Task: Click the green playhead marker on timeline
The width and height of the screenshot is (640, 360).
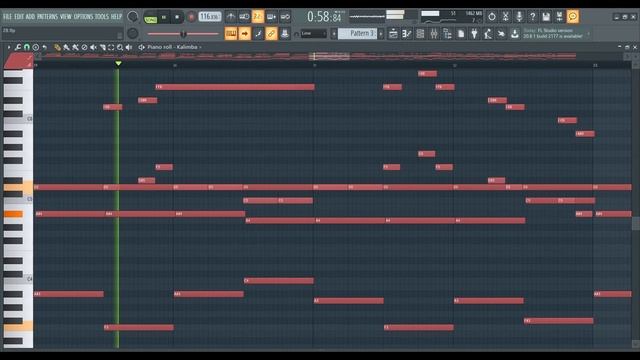Action: pos(118,63)
